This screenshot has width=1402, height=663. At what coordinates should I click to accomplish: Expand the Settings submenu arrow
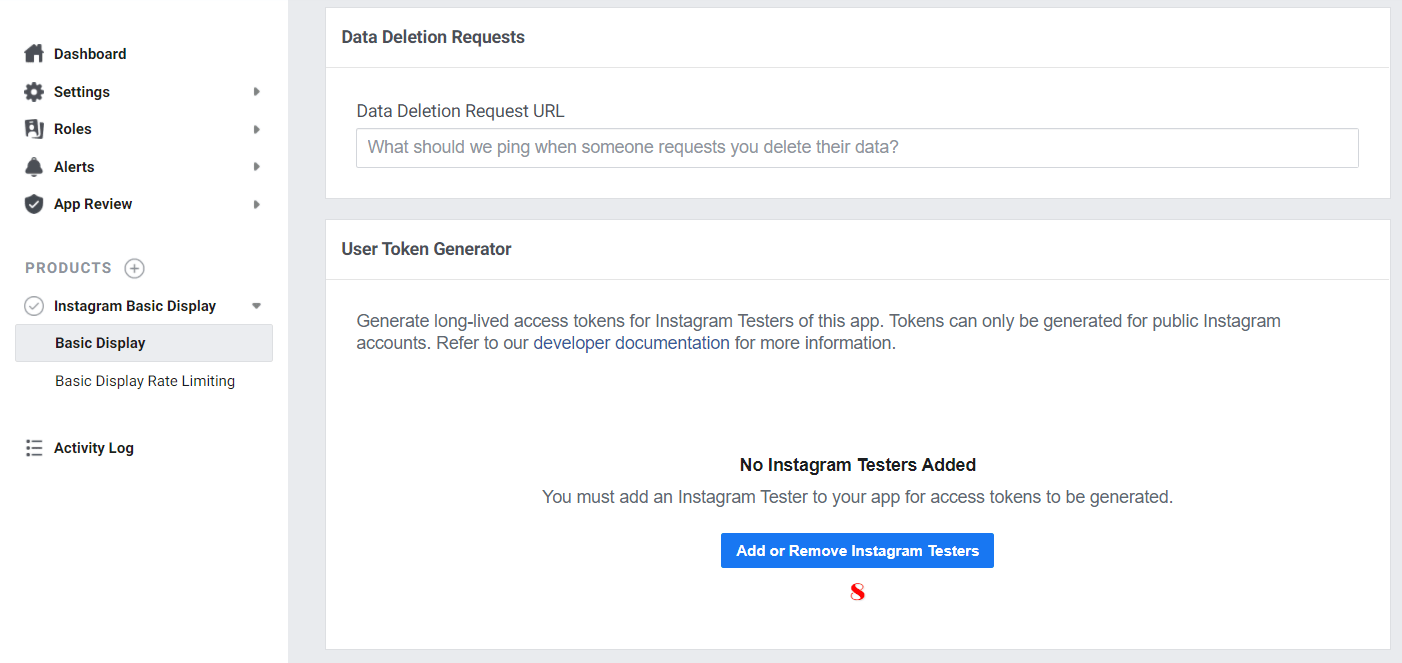257,92
